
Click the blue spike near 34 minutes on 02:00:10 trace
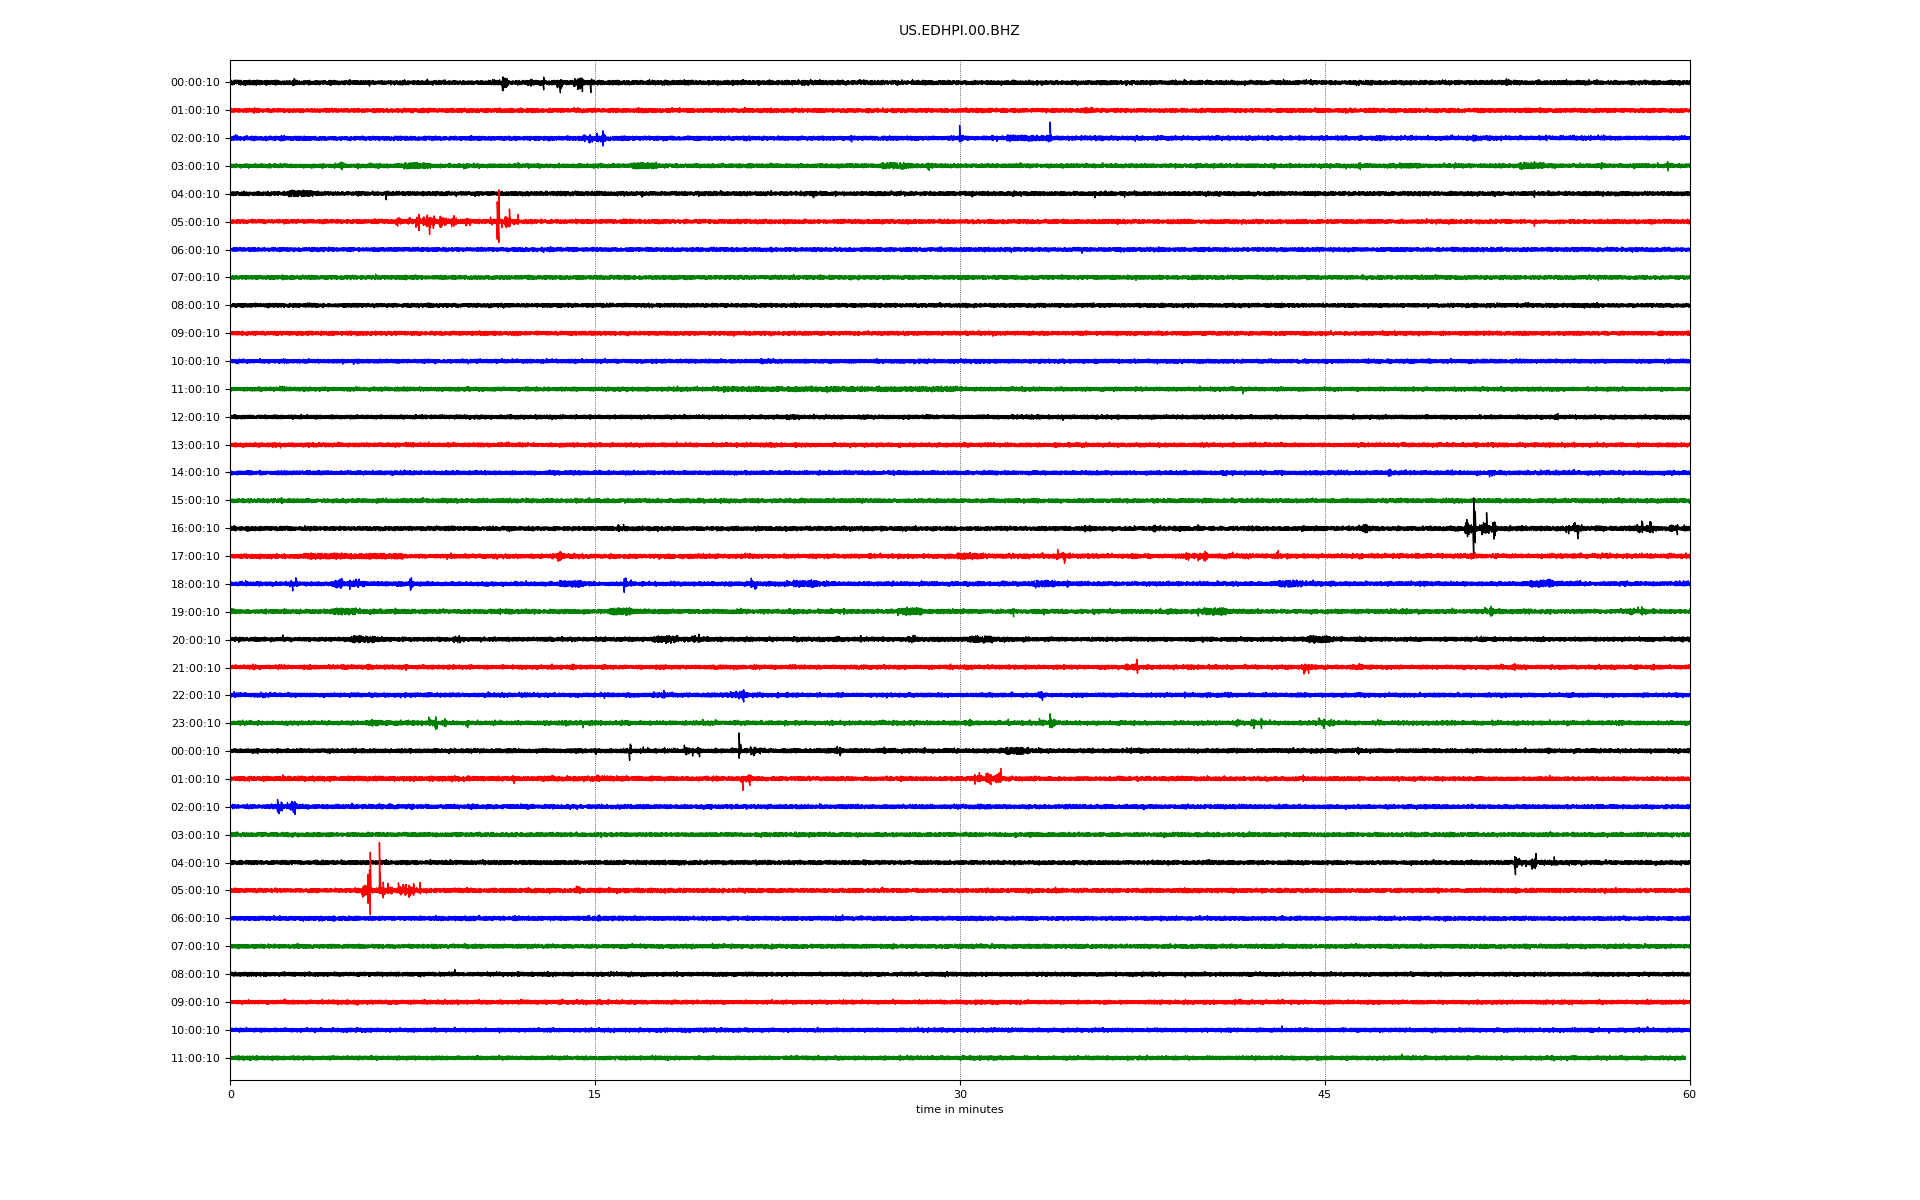coord(1049,132)
